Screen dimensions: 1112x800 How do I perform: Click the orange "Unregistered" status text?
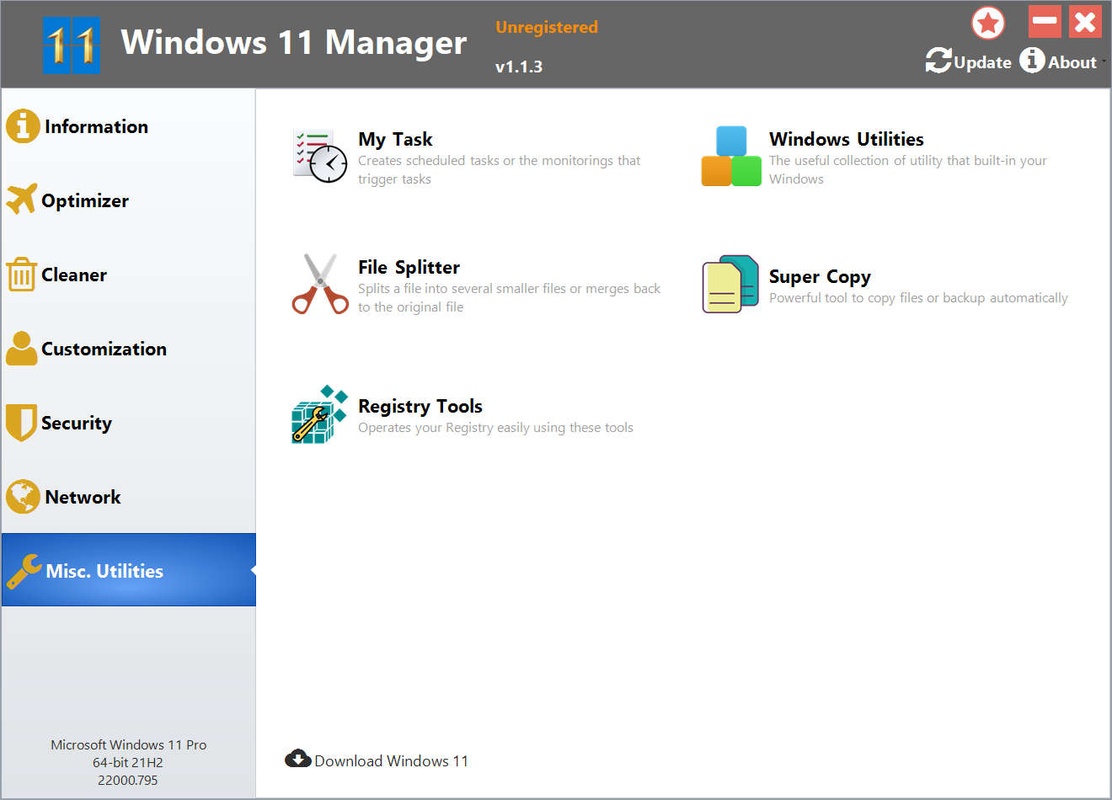pyautogui.click(x=547, y=27)
